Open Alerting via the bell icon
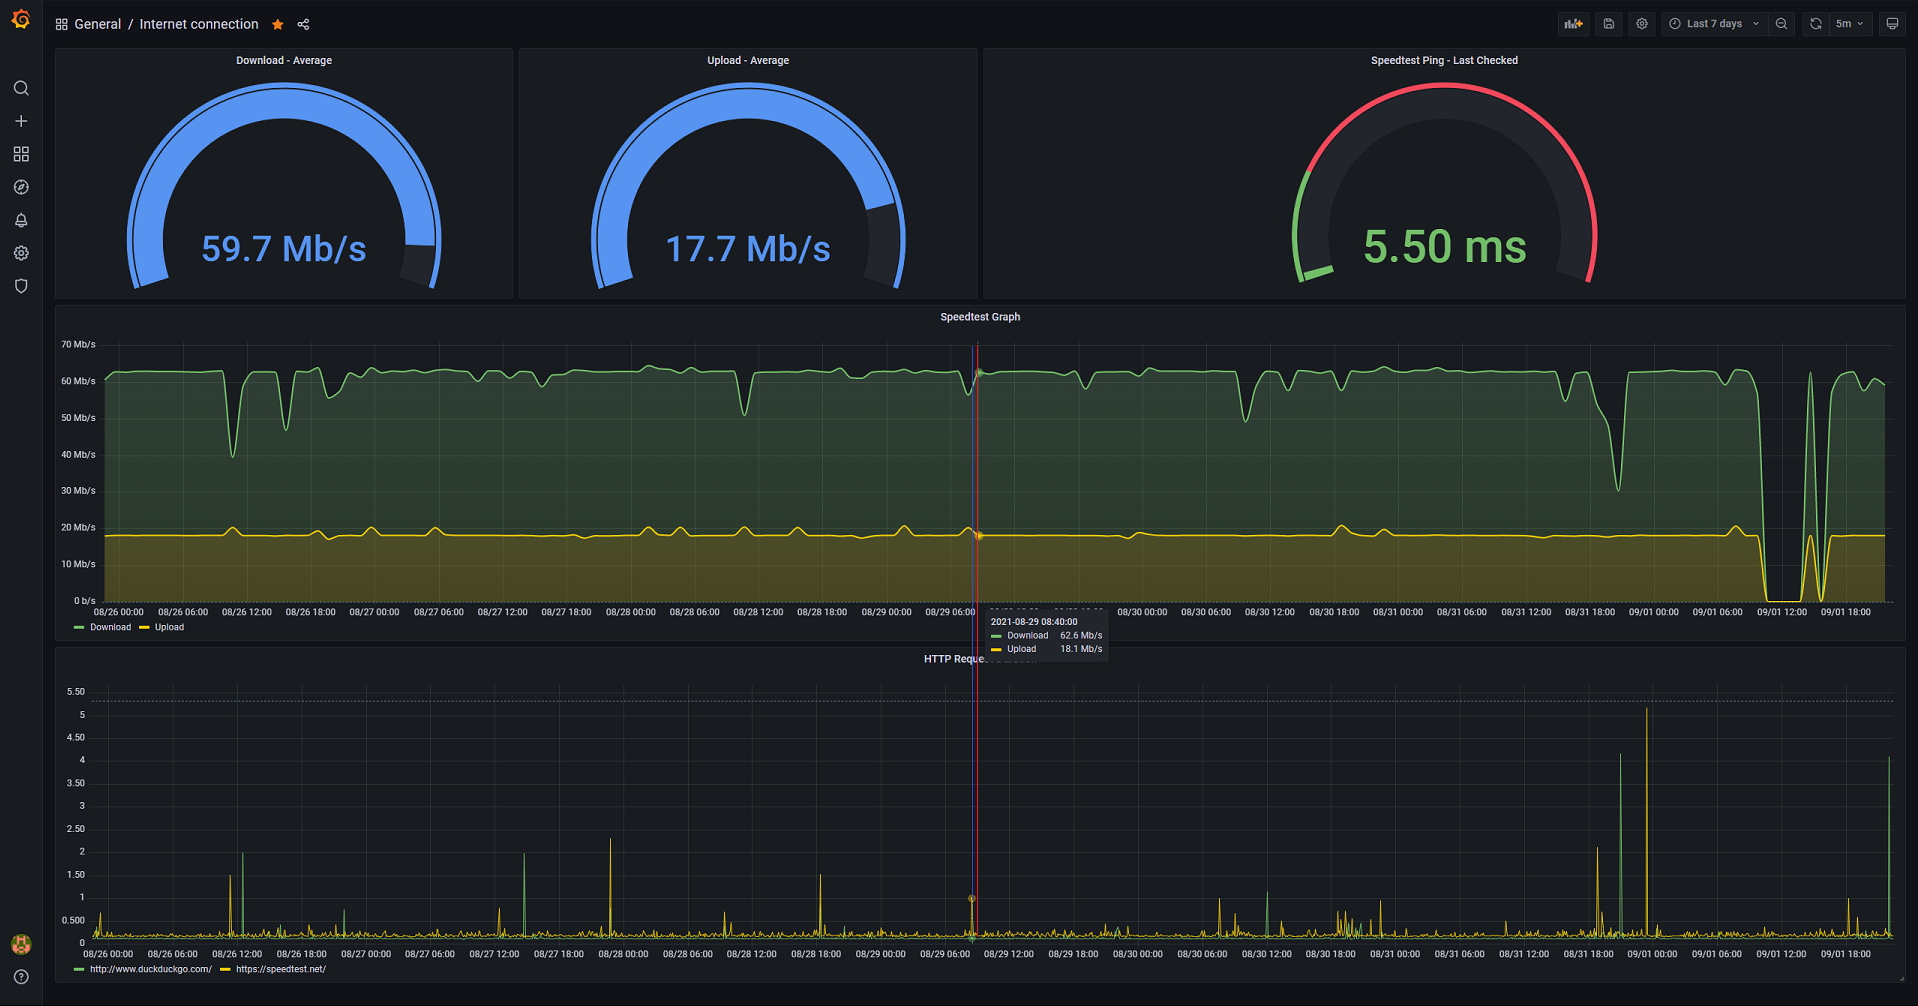This screenshot has width=1918, height=1006. (21, 220)
